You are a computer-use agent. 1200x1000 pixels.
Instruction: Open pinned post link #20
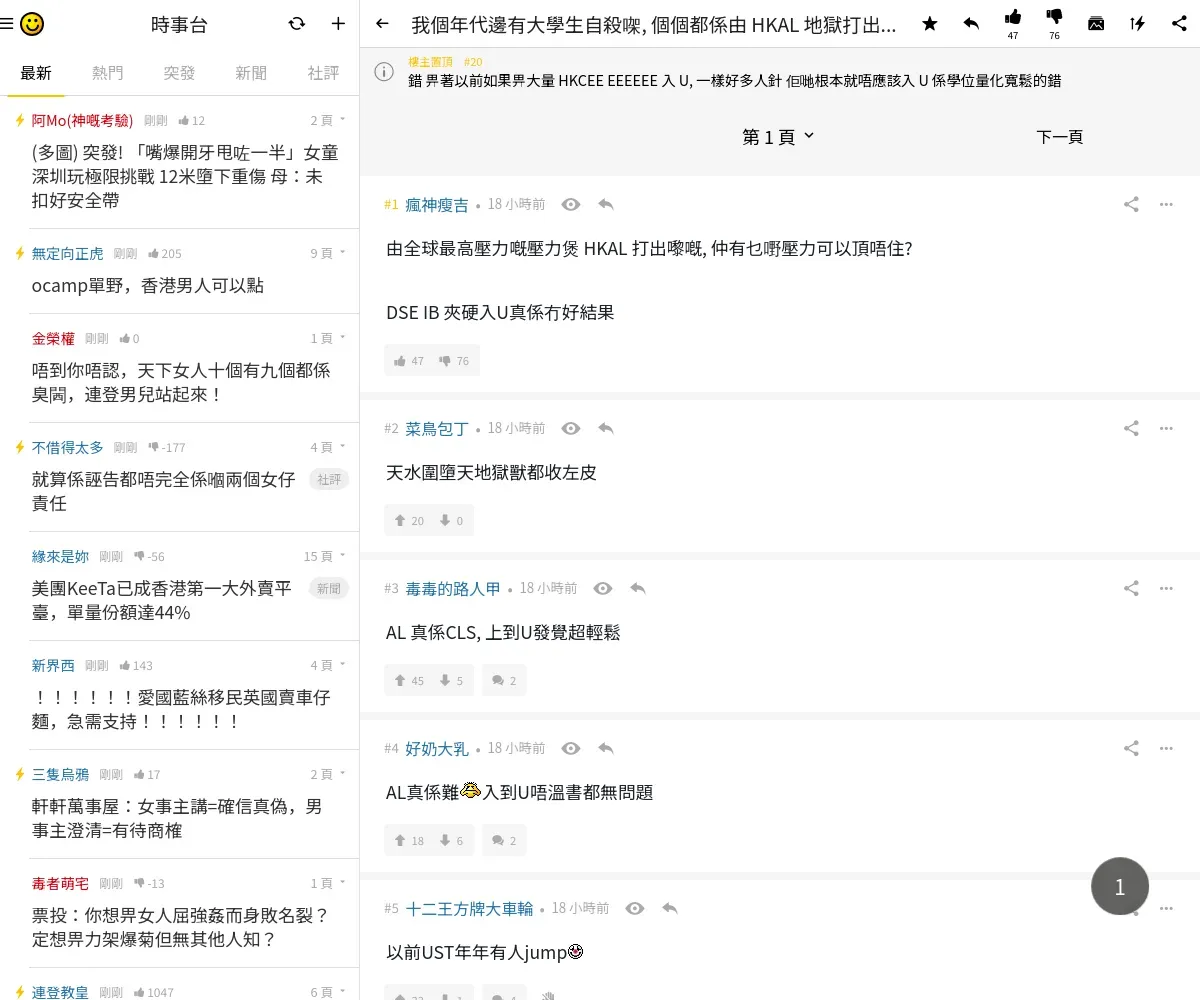click(473, 62)
